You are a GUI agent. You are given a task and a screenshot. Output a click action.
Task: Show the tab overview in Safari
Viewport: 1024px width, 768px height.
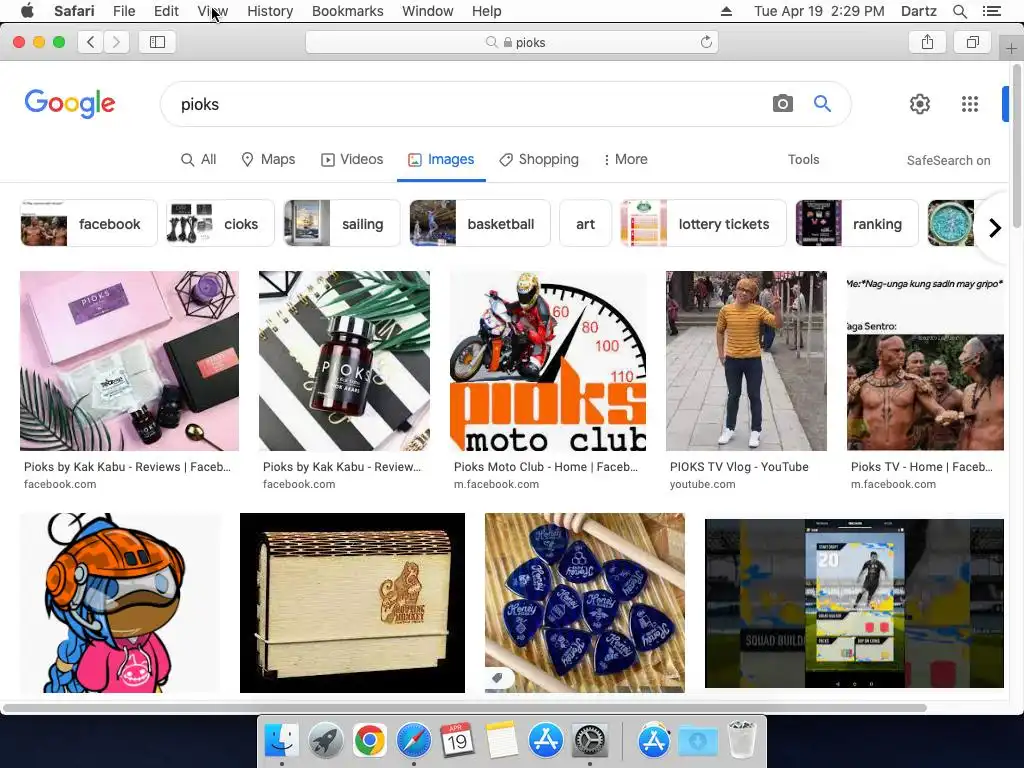click(972, 42)
